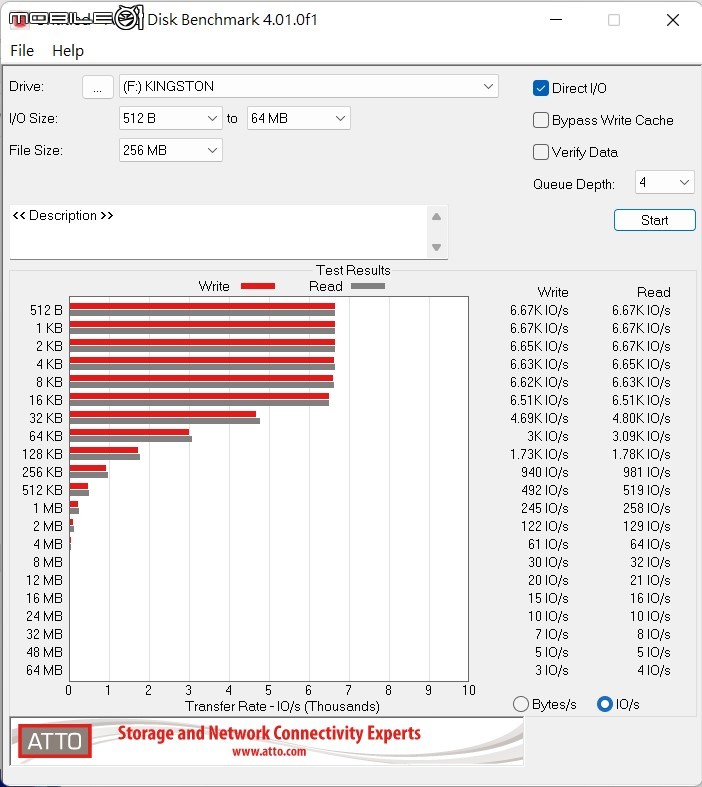
Task: Uncheck the Direct I/O checkbox
Action: (540, 88)
